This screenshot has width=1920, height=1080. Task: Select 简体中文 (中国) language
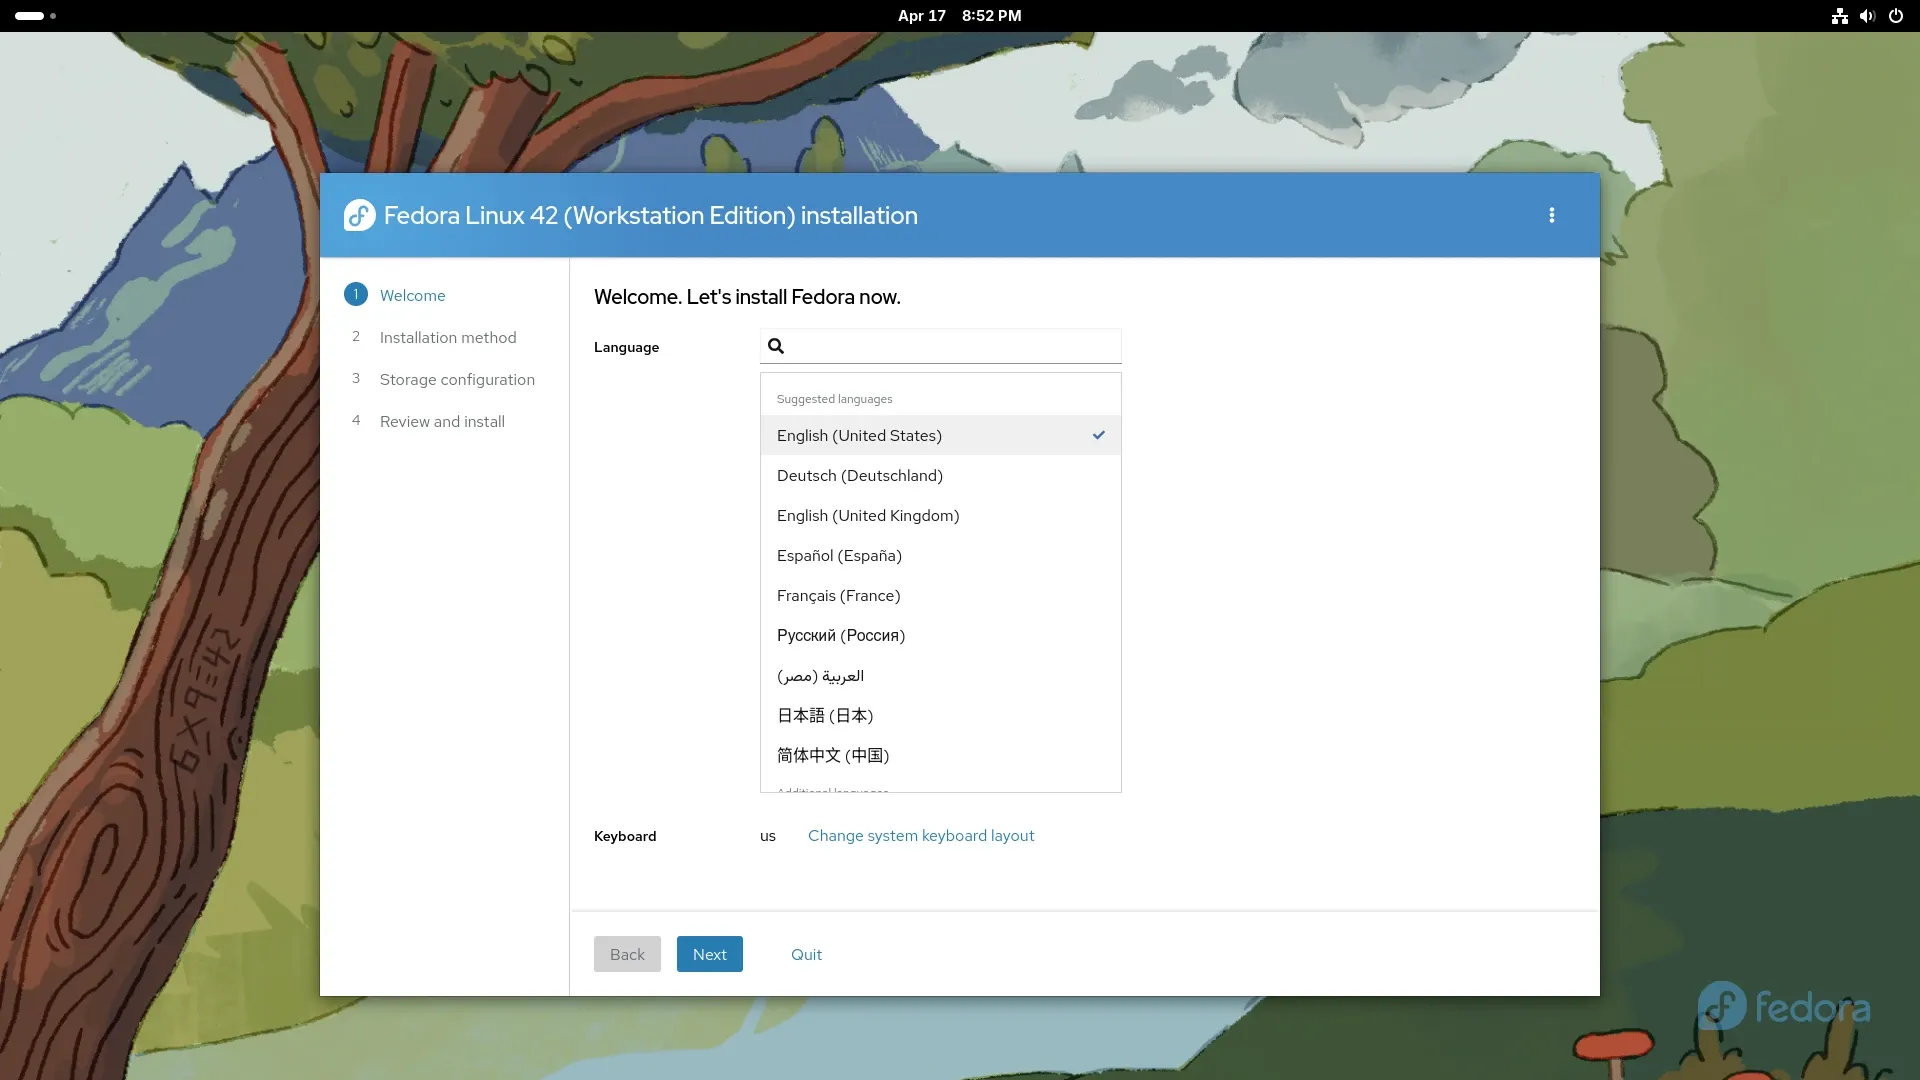click(941, 755)
